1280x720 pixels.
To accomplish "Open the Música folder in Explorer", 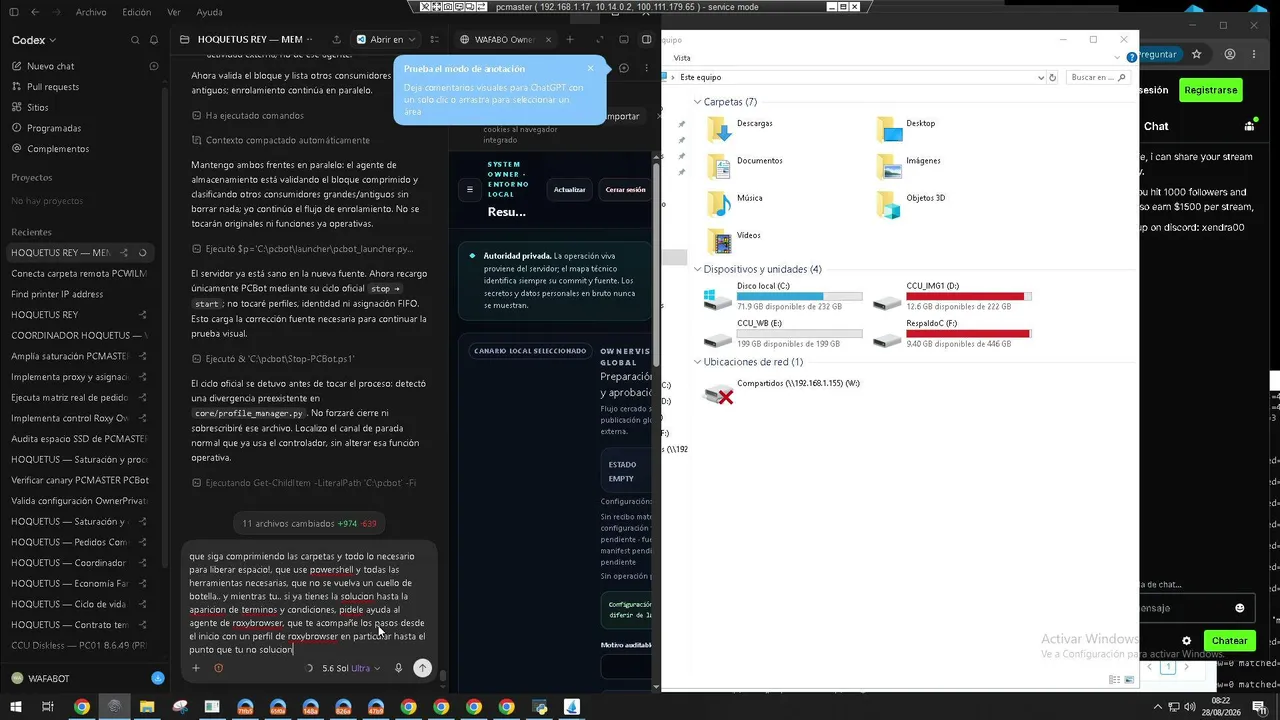I will click(734, 203).
